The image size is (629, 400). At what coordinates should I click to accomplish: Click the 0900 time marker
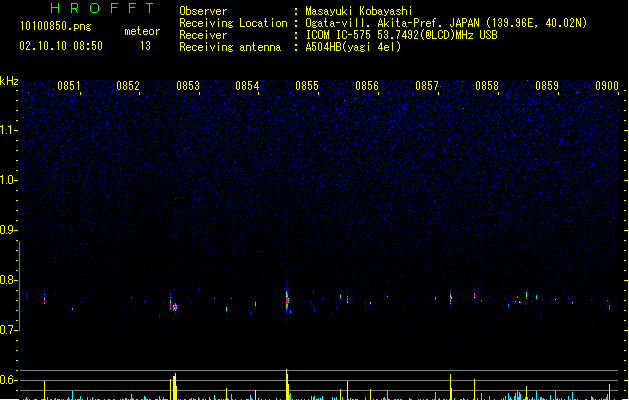coord(607,86)
